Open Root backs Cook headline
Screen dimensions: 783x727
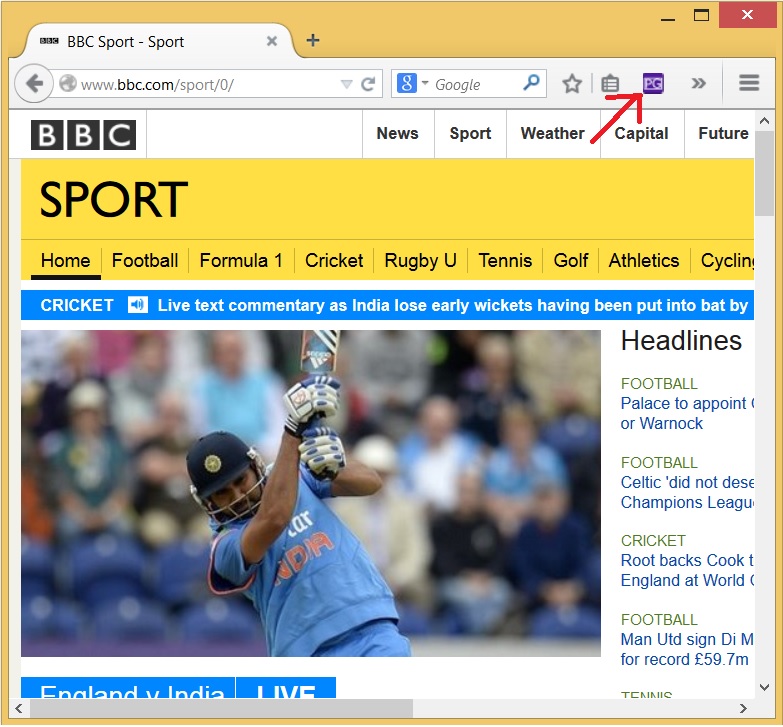[687, 570]
